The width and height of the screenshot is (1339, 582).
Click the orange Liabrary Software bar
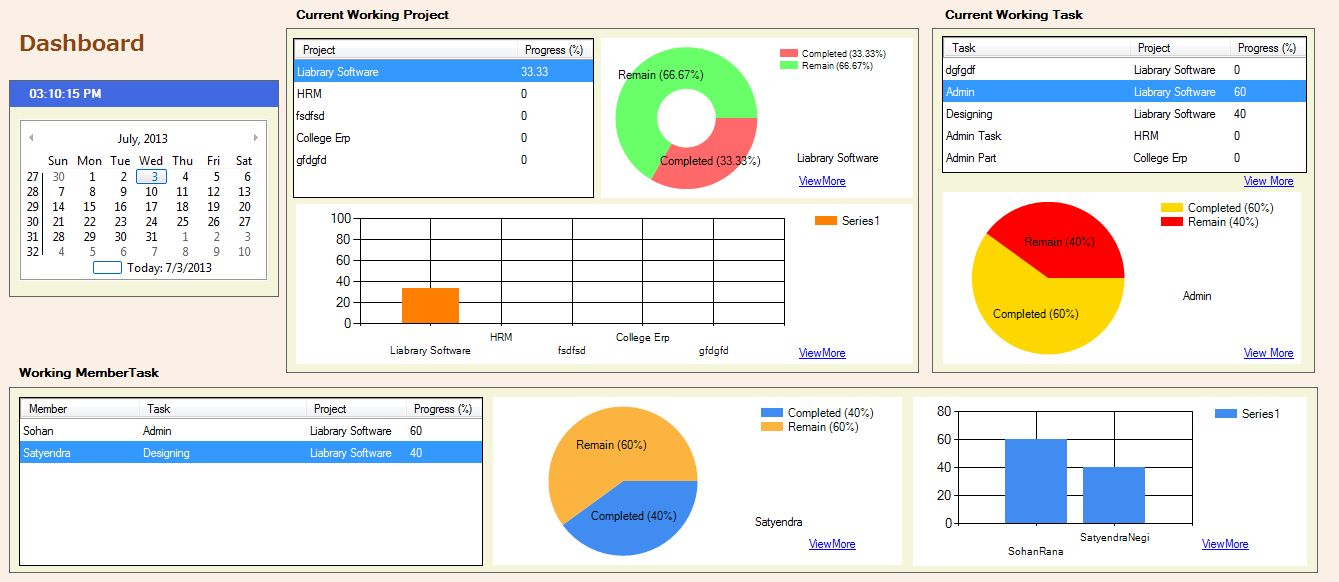pyautogui.click(x=430, y=305)
